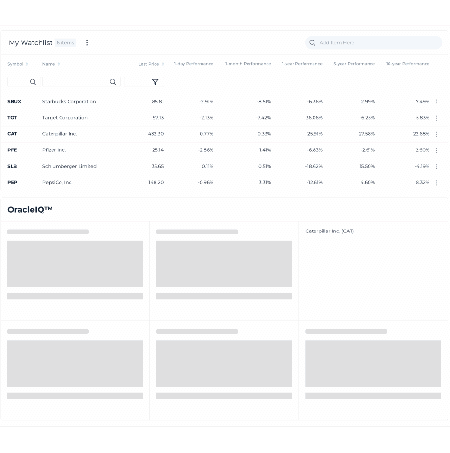
Task: Select the PFE symbol cell
Action: click(x=12, y=150)
